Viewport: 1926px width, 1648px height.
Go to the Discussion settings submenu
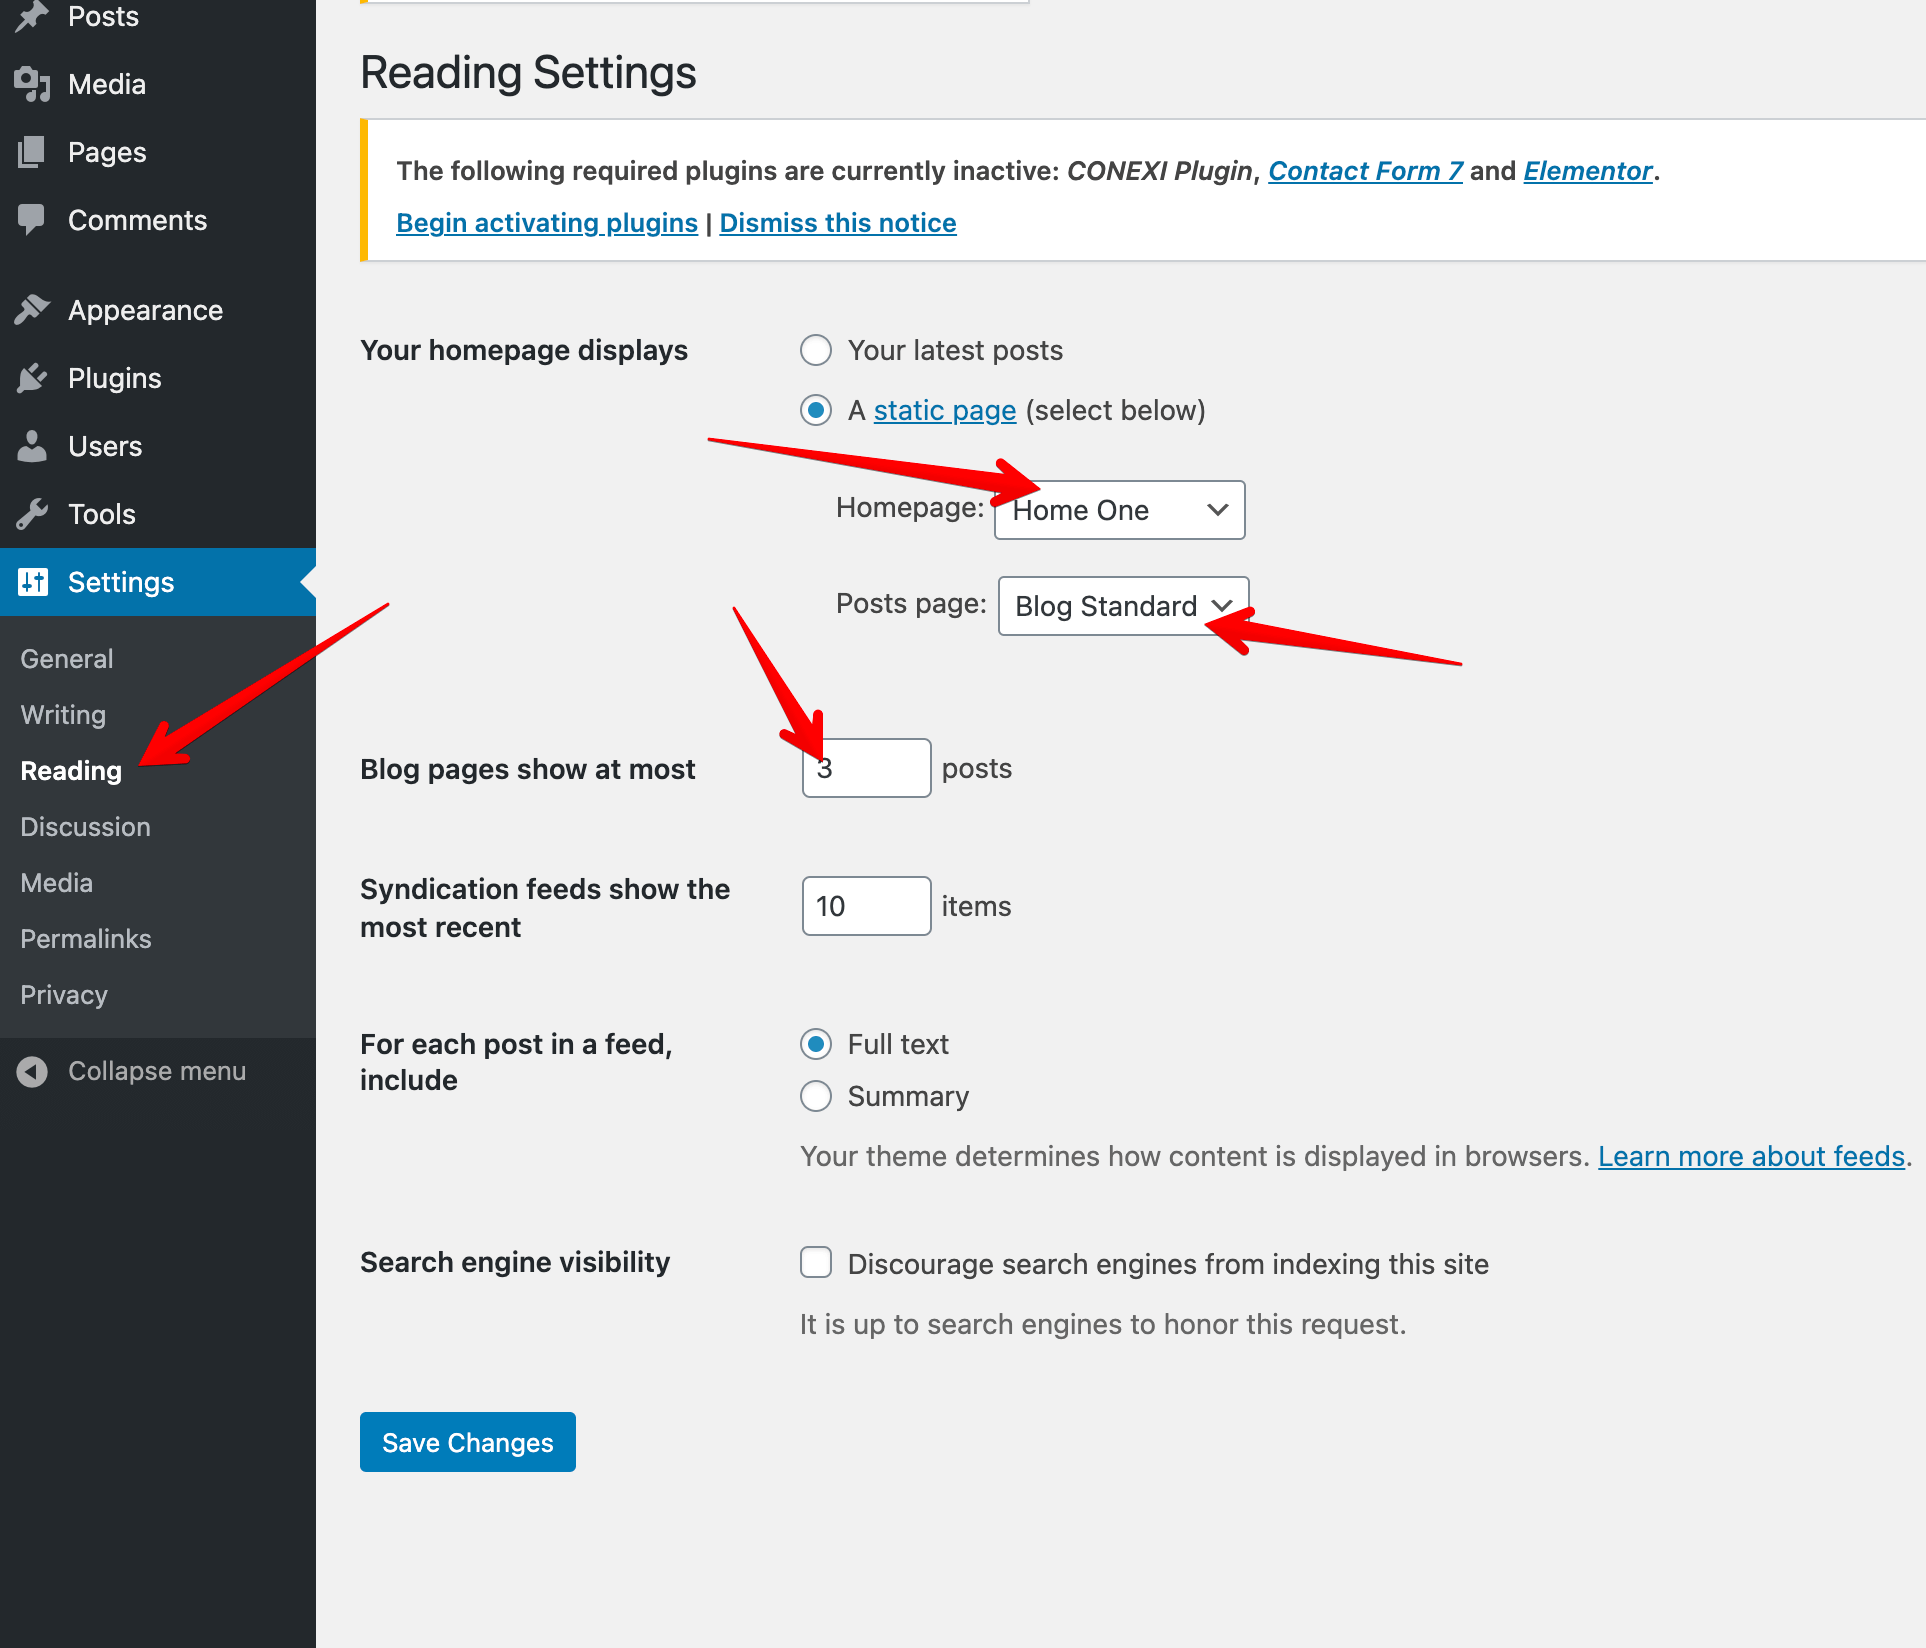click(85, 827)
